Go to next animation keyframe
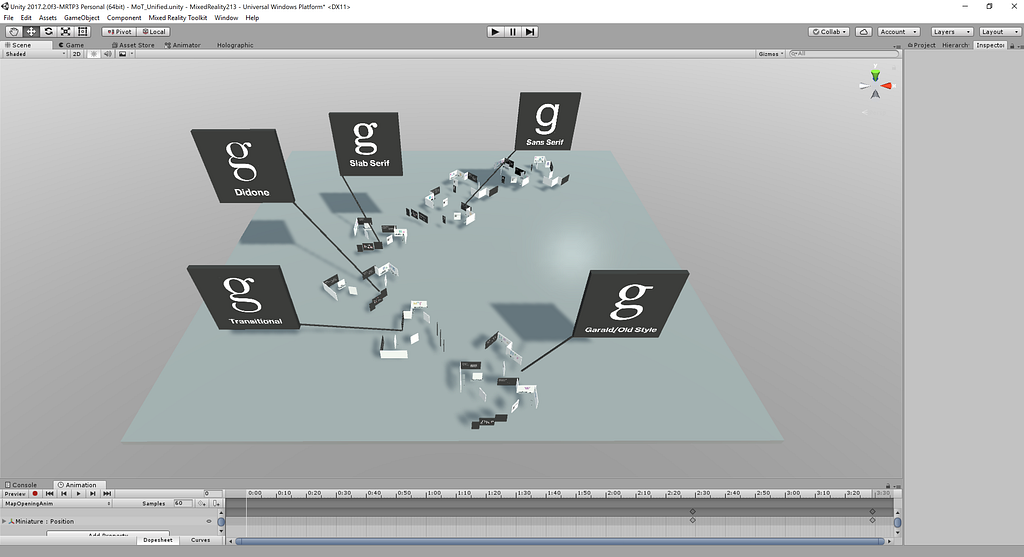Viewport: 1024px width, 557px height. point(93,494)
